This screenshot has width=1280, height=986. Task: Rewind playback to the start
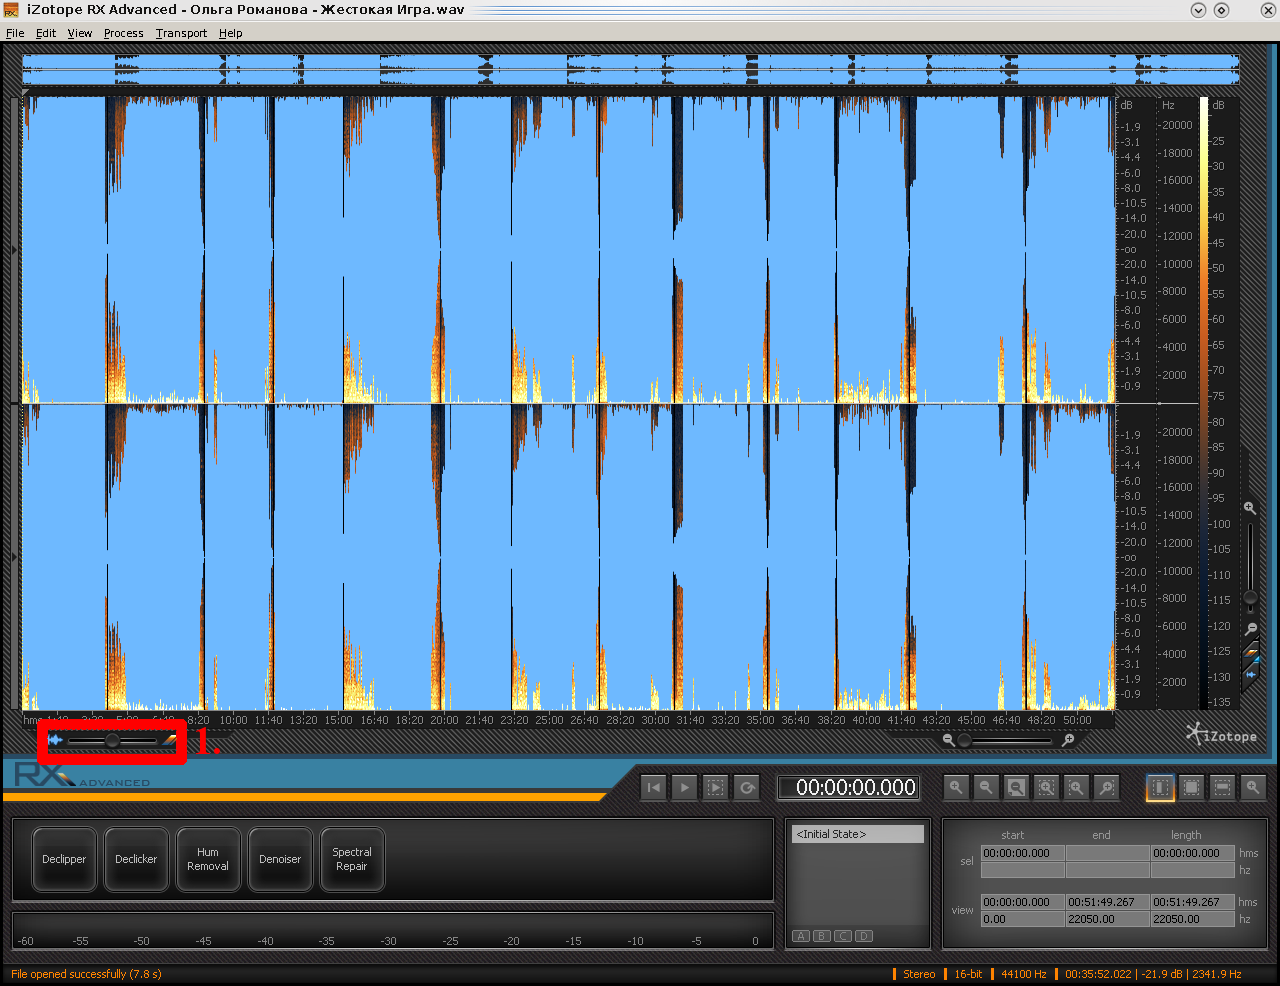tap(653, 788)
